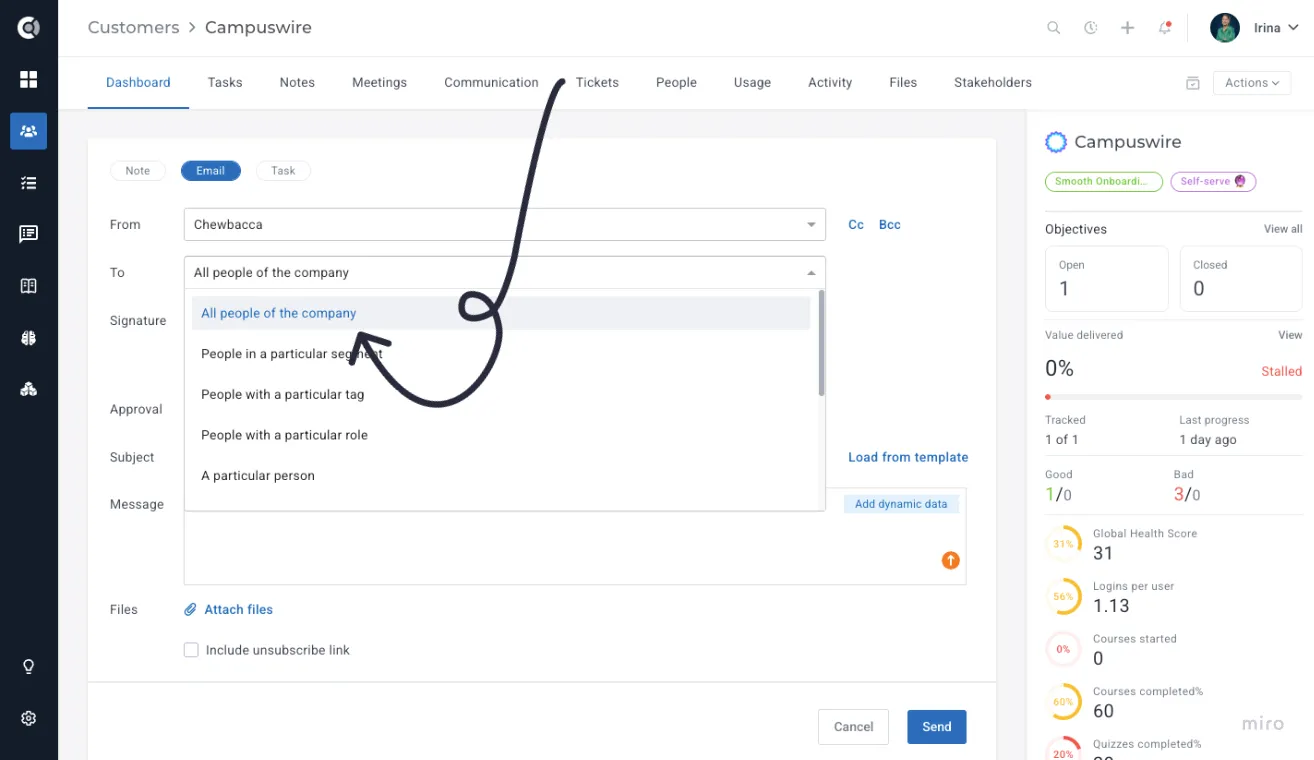Click the Send button
The width and height of the screenshot is (1314, 760).
click(937, 727)
